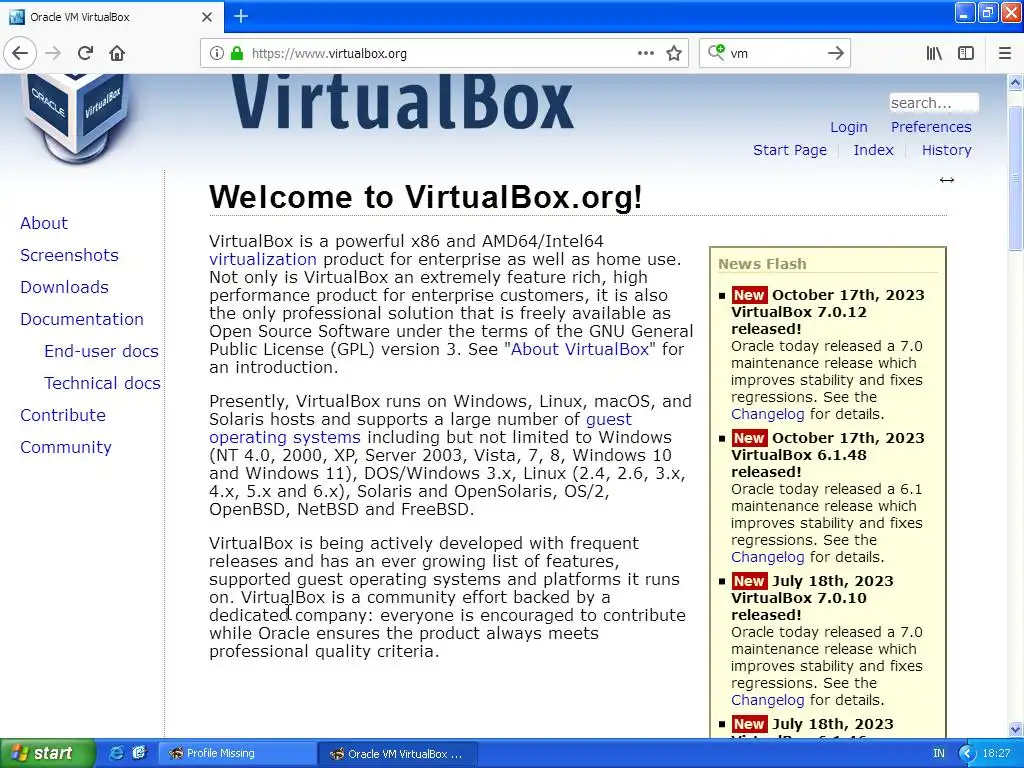Image resolution: width=1024 pixels, height=768 pixels.
Task: Click the page width toggle arrows icon
Action: (946, 180)
